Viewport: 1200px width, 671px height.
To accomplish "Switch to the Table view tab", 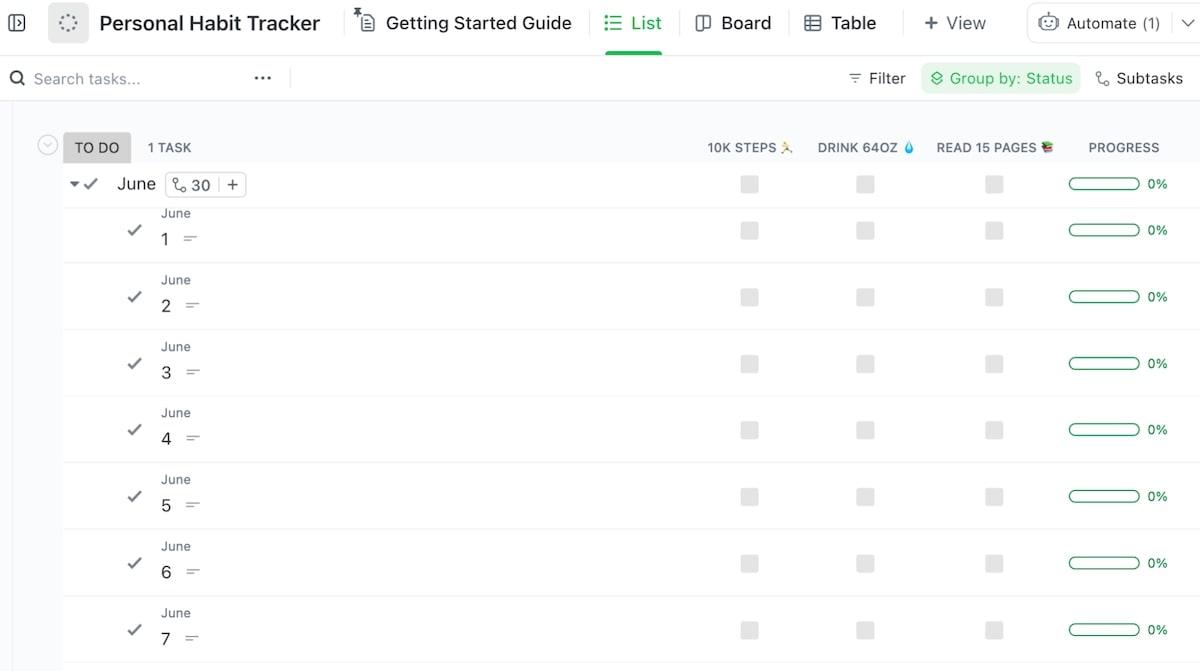I will point(840,23).
